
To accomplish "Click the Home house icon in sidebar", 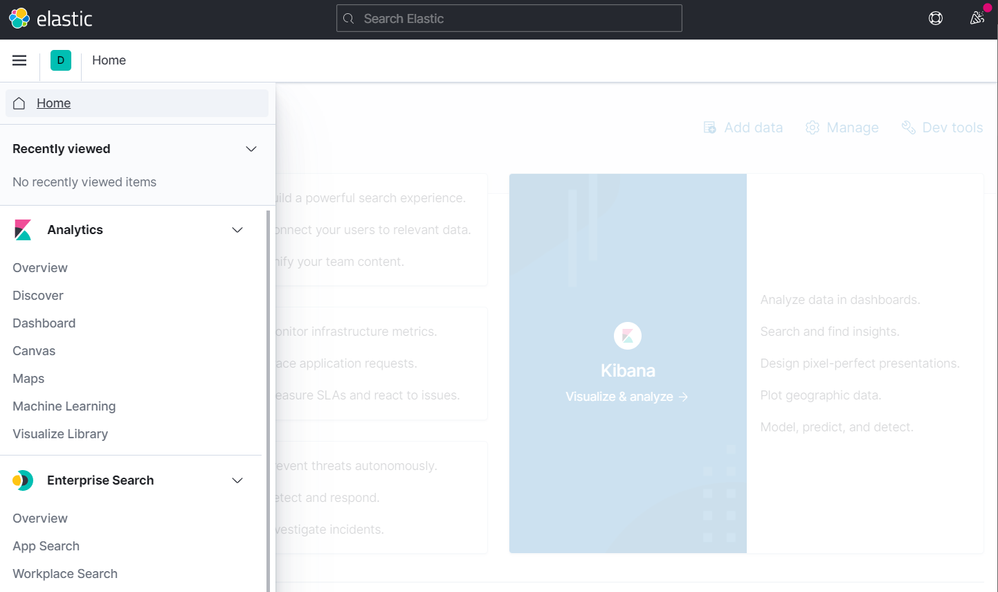I will tap(19, 103).
